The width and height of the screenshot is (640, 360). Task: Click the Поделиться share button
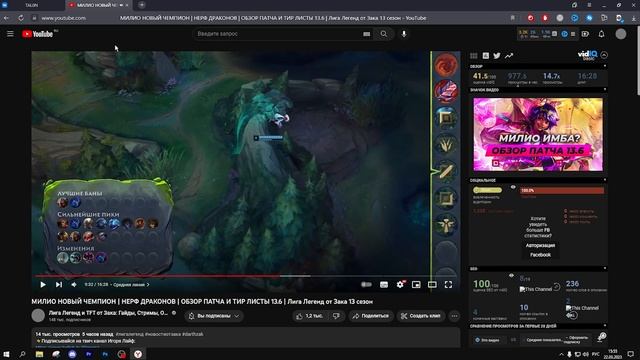coord(371,316)
